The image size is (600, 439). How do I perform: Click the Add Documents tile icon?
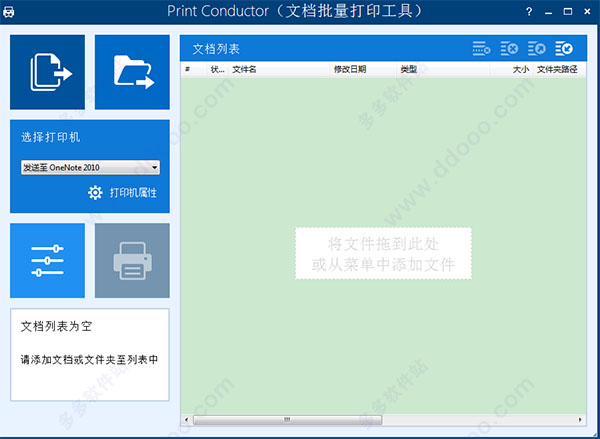coord(47,72)
